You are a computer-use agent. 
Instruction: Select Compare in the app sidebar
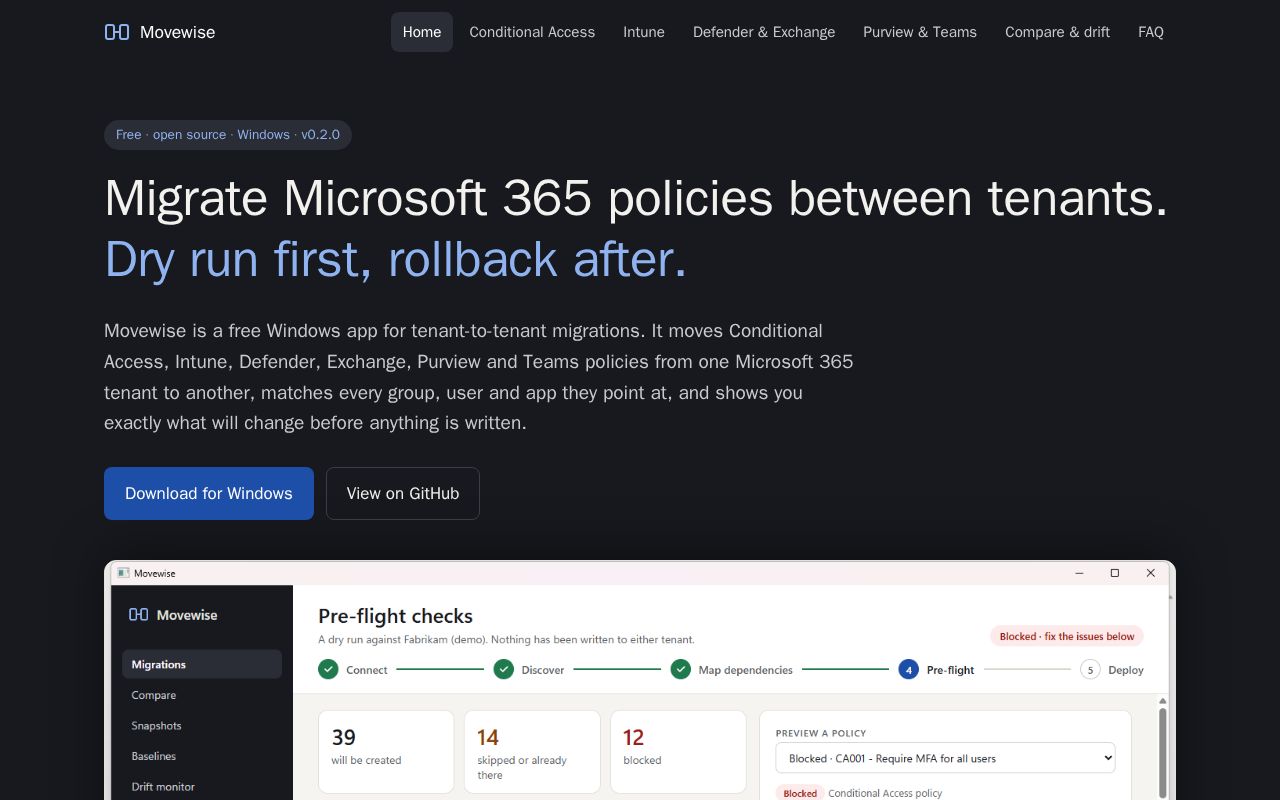202,695
